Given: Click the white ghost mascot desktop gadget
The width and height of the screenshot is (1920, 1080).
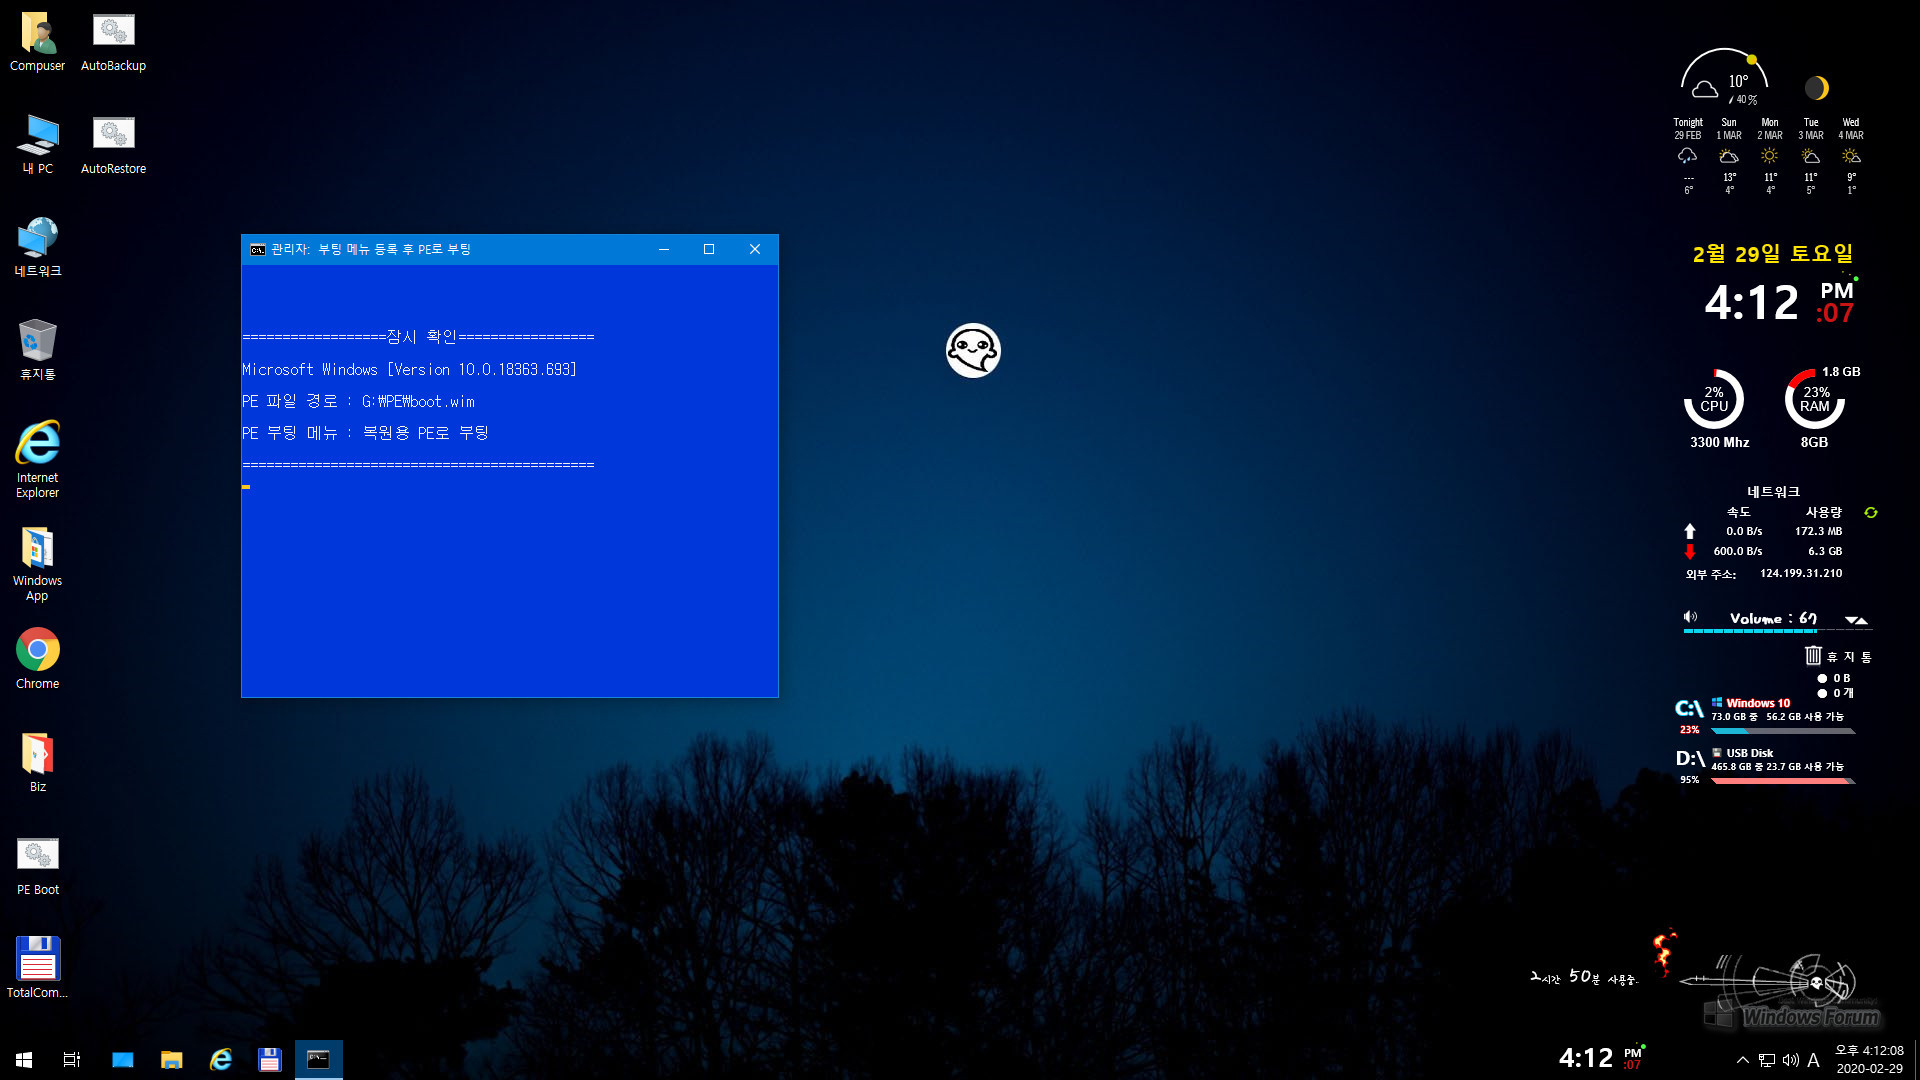Looking at the screenshot, I should click(973, 350).
